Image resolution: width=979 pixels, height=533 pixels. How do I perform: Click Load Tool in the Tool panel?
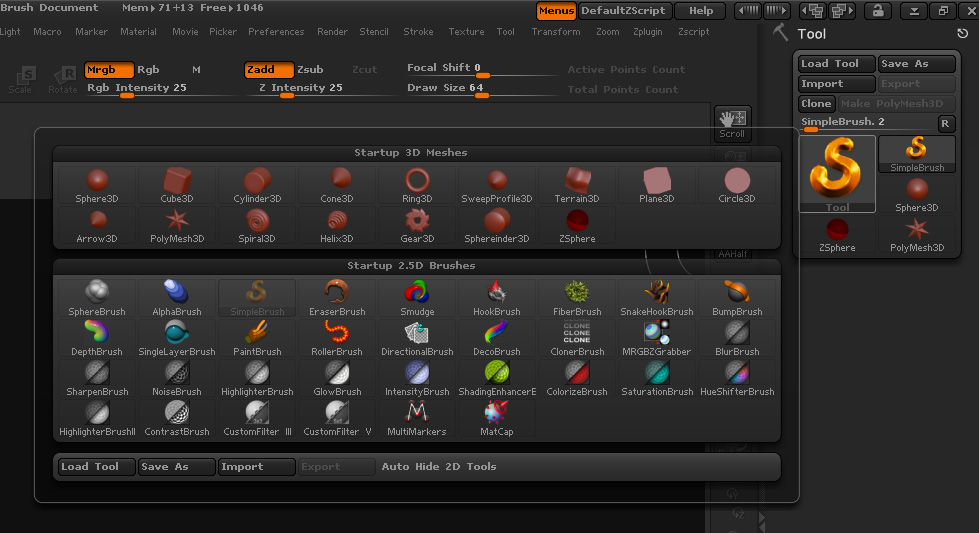pos(837,64)
